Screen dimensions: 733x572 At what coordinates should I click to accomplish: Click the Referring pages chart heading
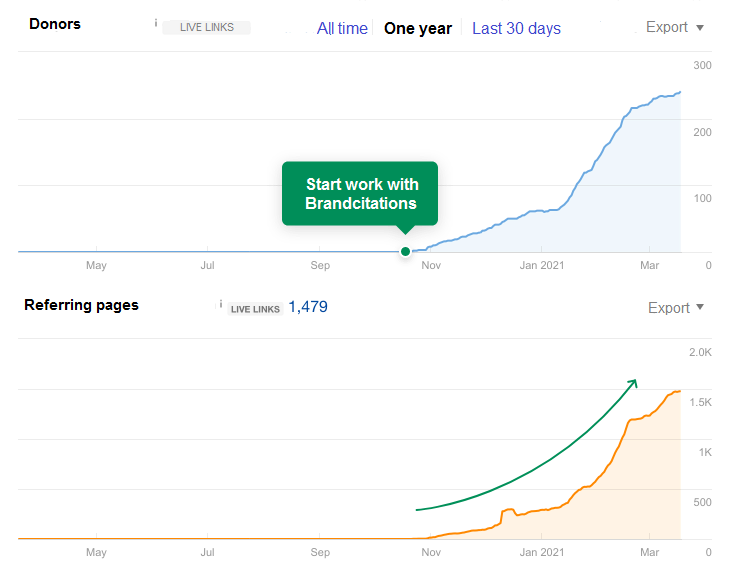pyautogui.click(x=81, y=305)
